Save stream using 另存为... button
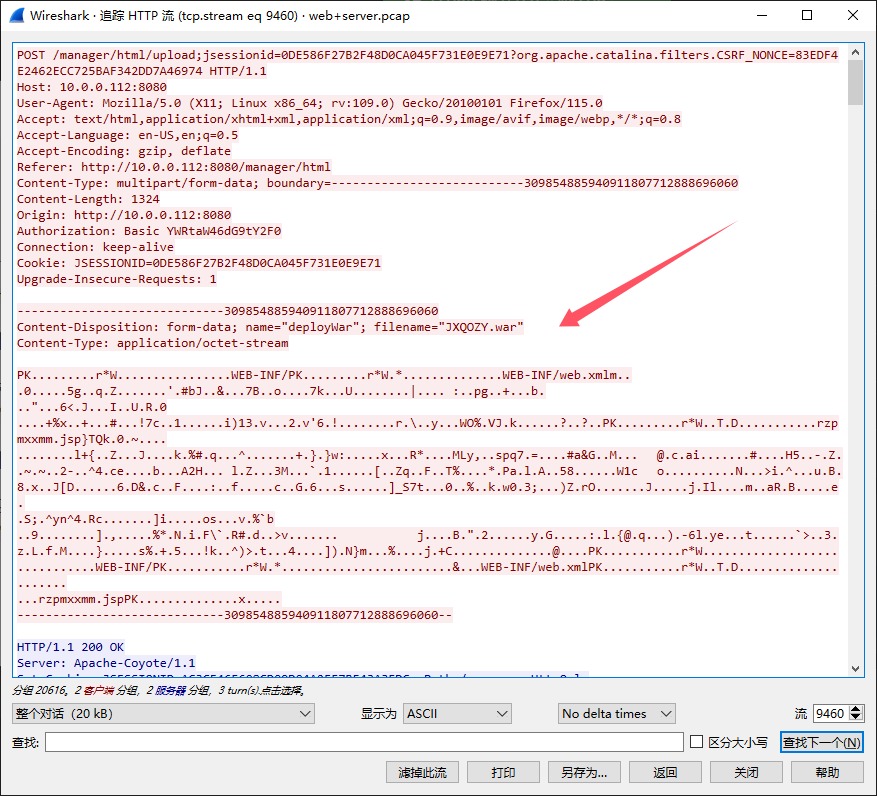 click(584, 772)
